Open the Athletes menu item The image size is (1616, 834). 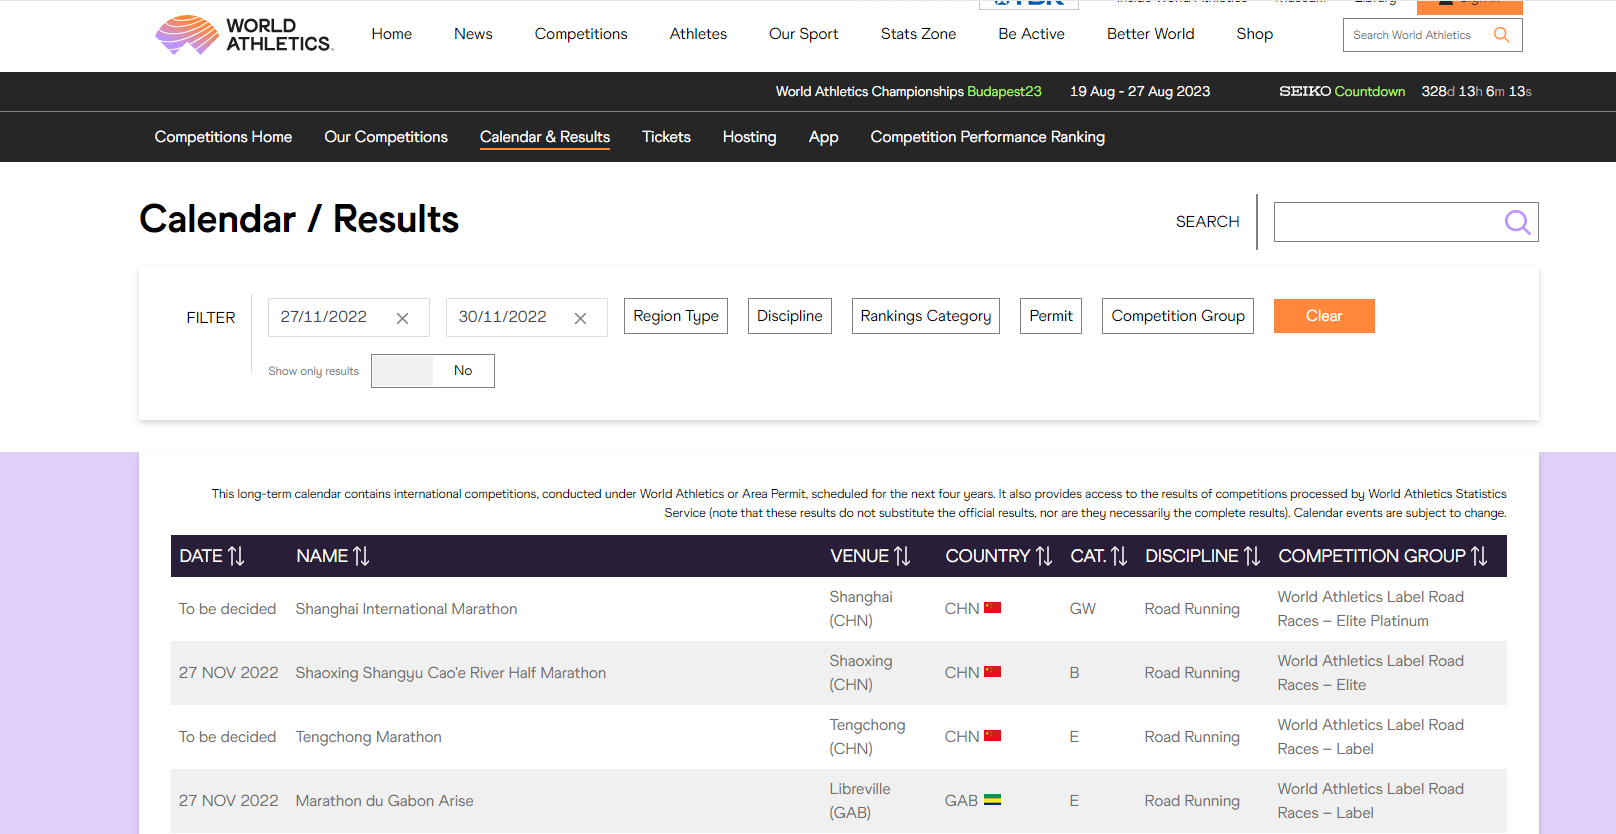point(698,34)
